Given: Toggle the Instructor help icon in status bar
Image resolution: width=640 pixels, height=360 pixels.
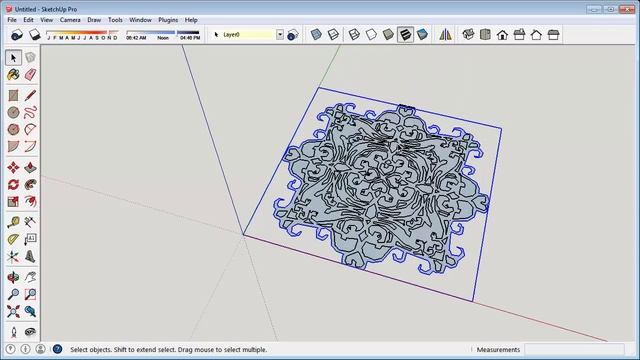Looking at the screenshot, I should click(58, 349).
